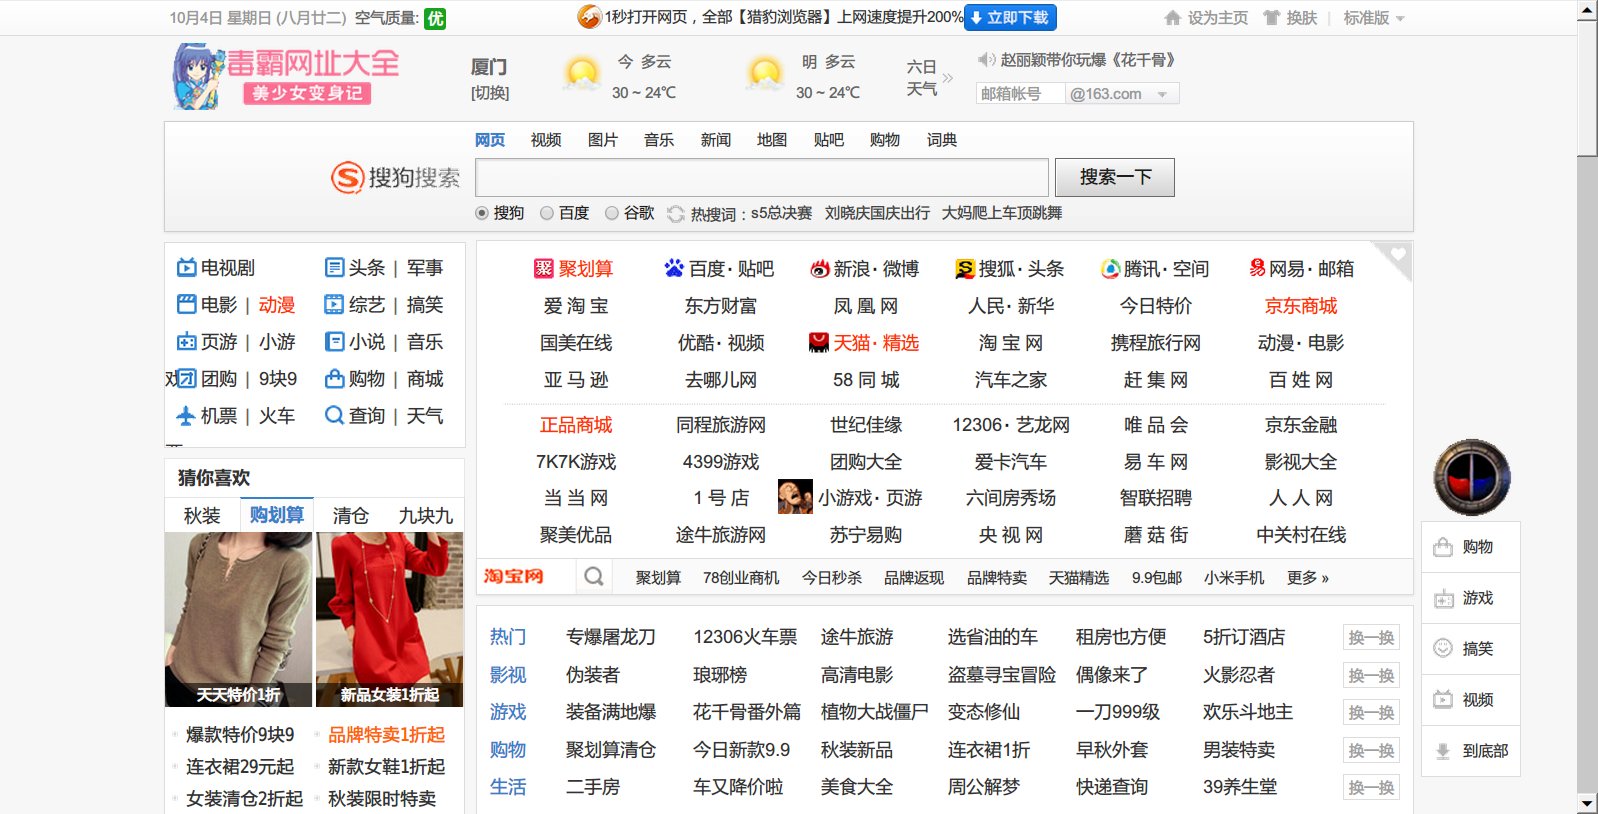Click the airplane icon beside 机票

(186, 415)
